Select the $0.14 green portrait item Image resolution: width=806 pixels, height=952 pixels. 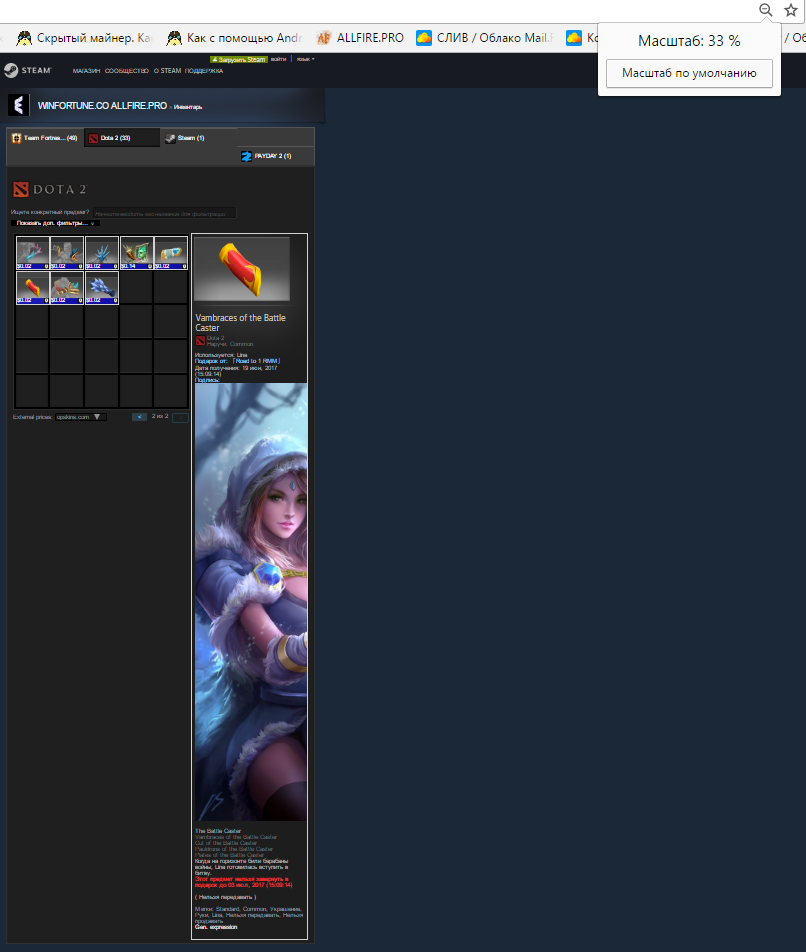[136, 253]
